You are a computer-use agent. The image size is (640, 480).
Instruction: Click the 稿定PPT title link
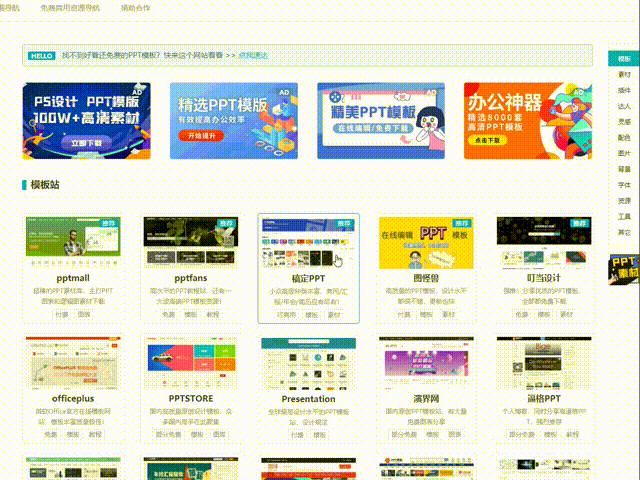[309, 278]
